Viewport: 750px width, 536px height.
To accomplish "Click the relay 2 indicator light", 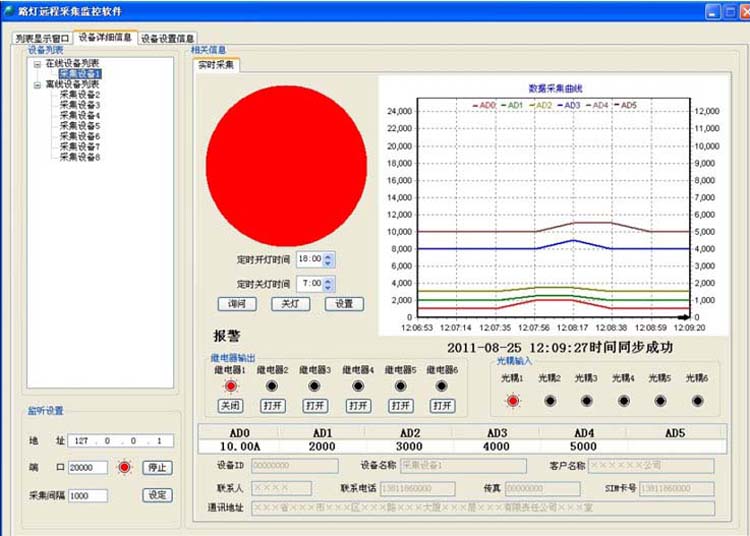I will point(272,386).
